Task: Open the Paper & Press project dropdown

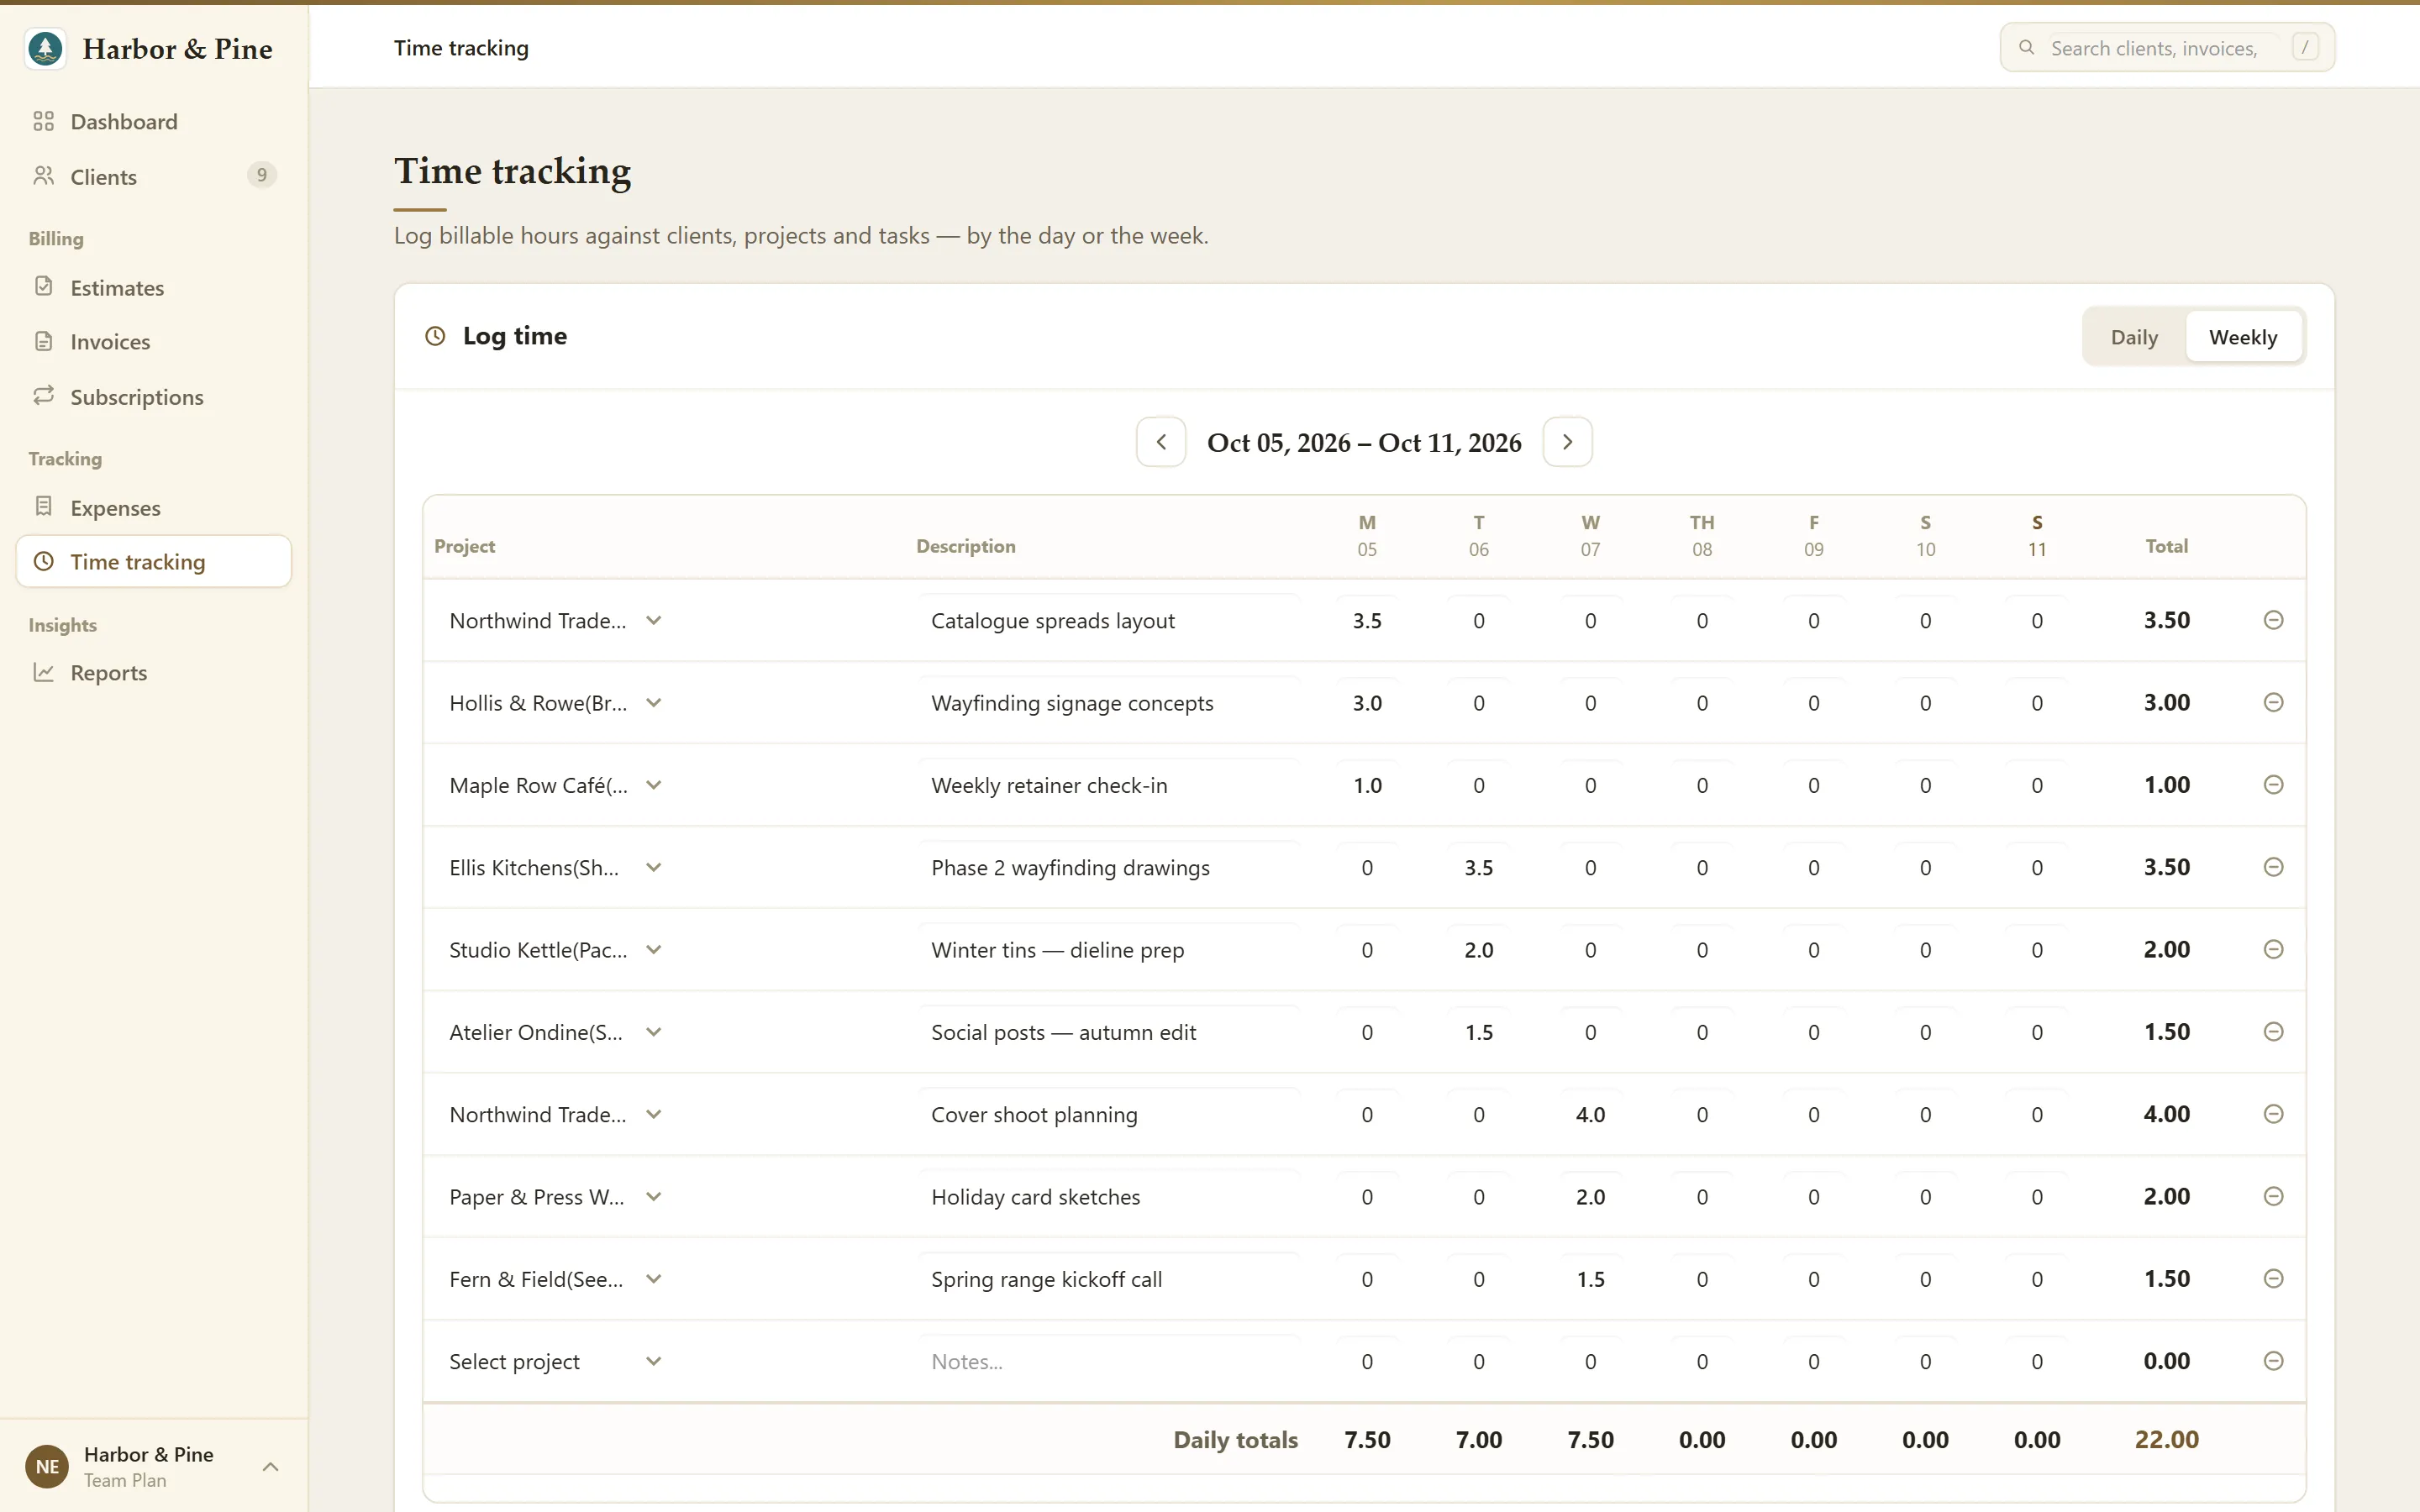Action: 556,1196
